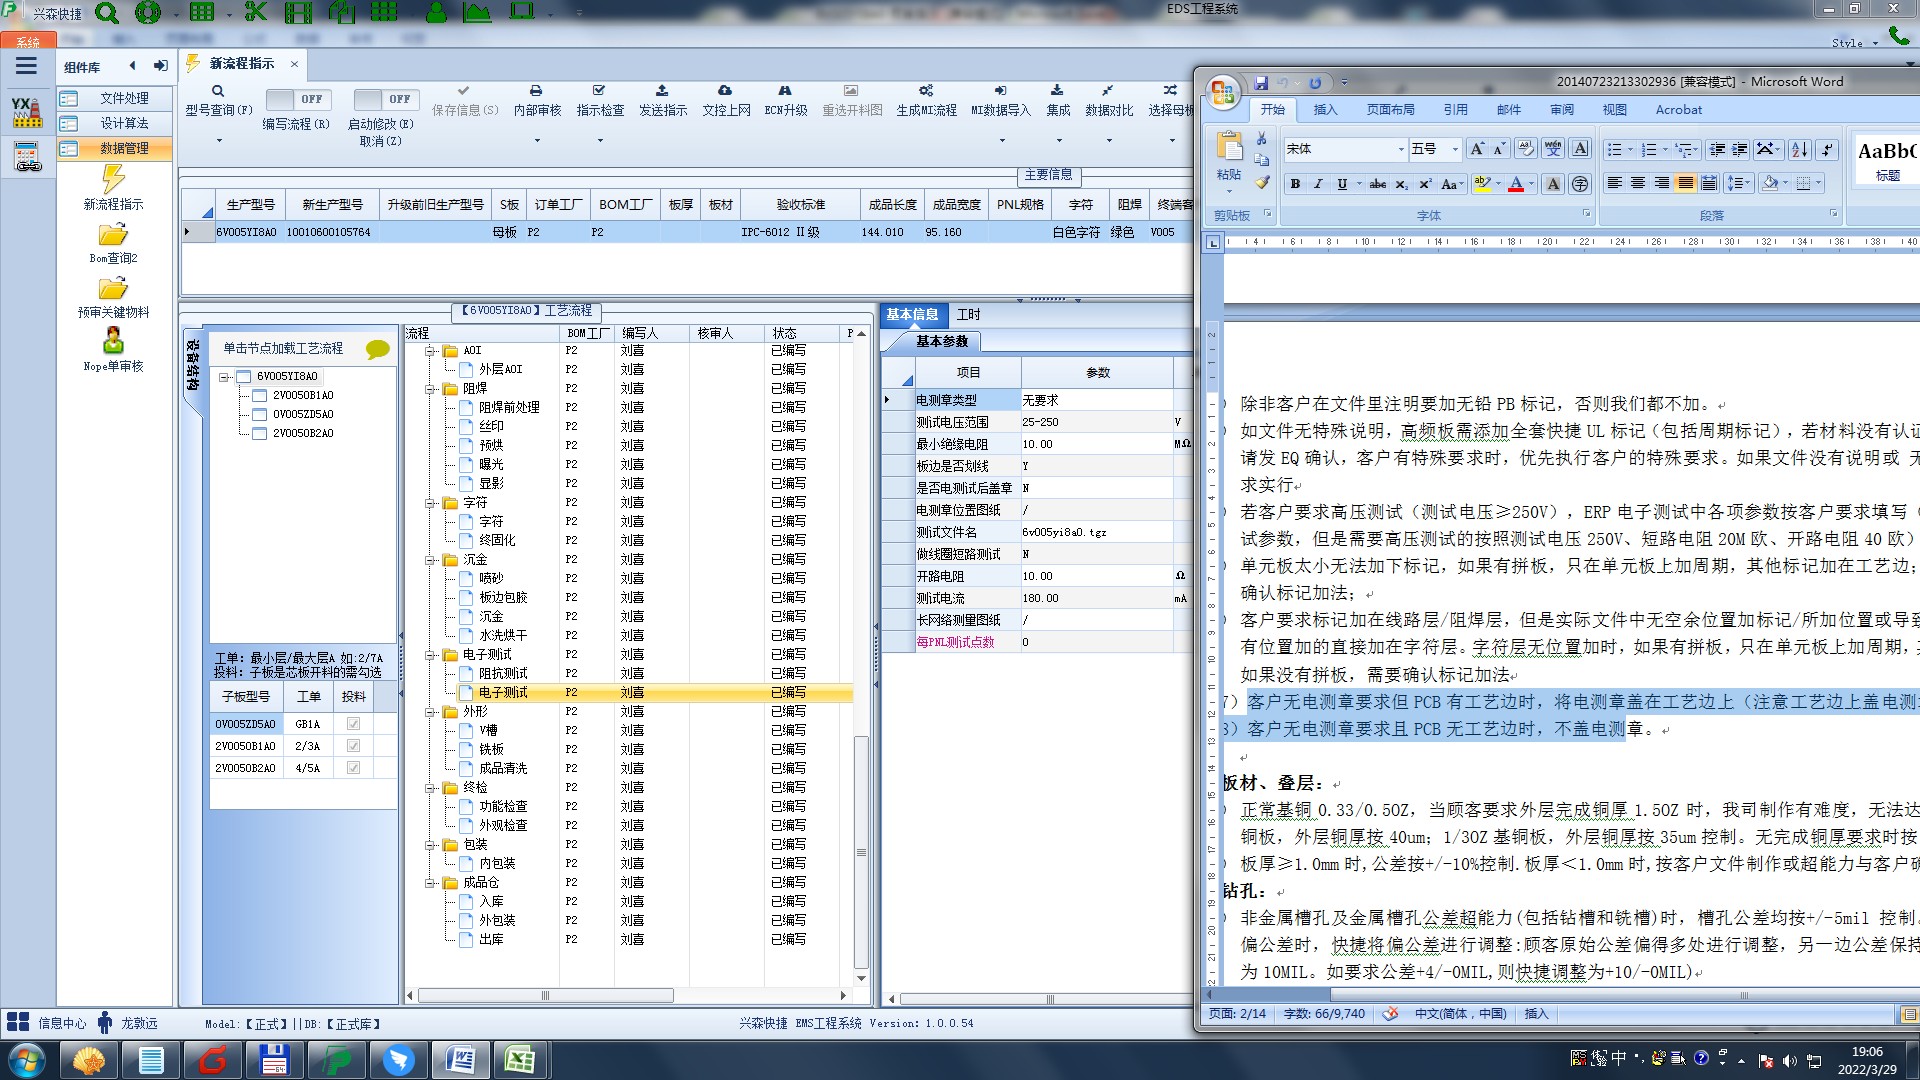Viewport: 1920px width, 1080px height.
Task: Toggle the 编写流程(R) OFF switch
Action: [x=298, y=99]
